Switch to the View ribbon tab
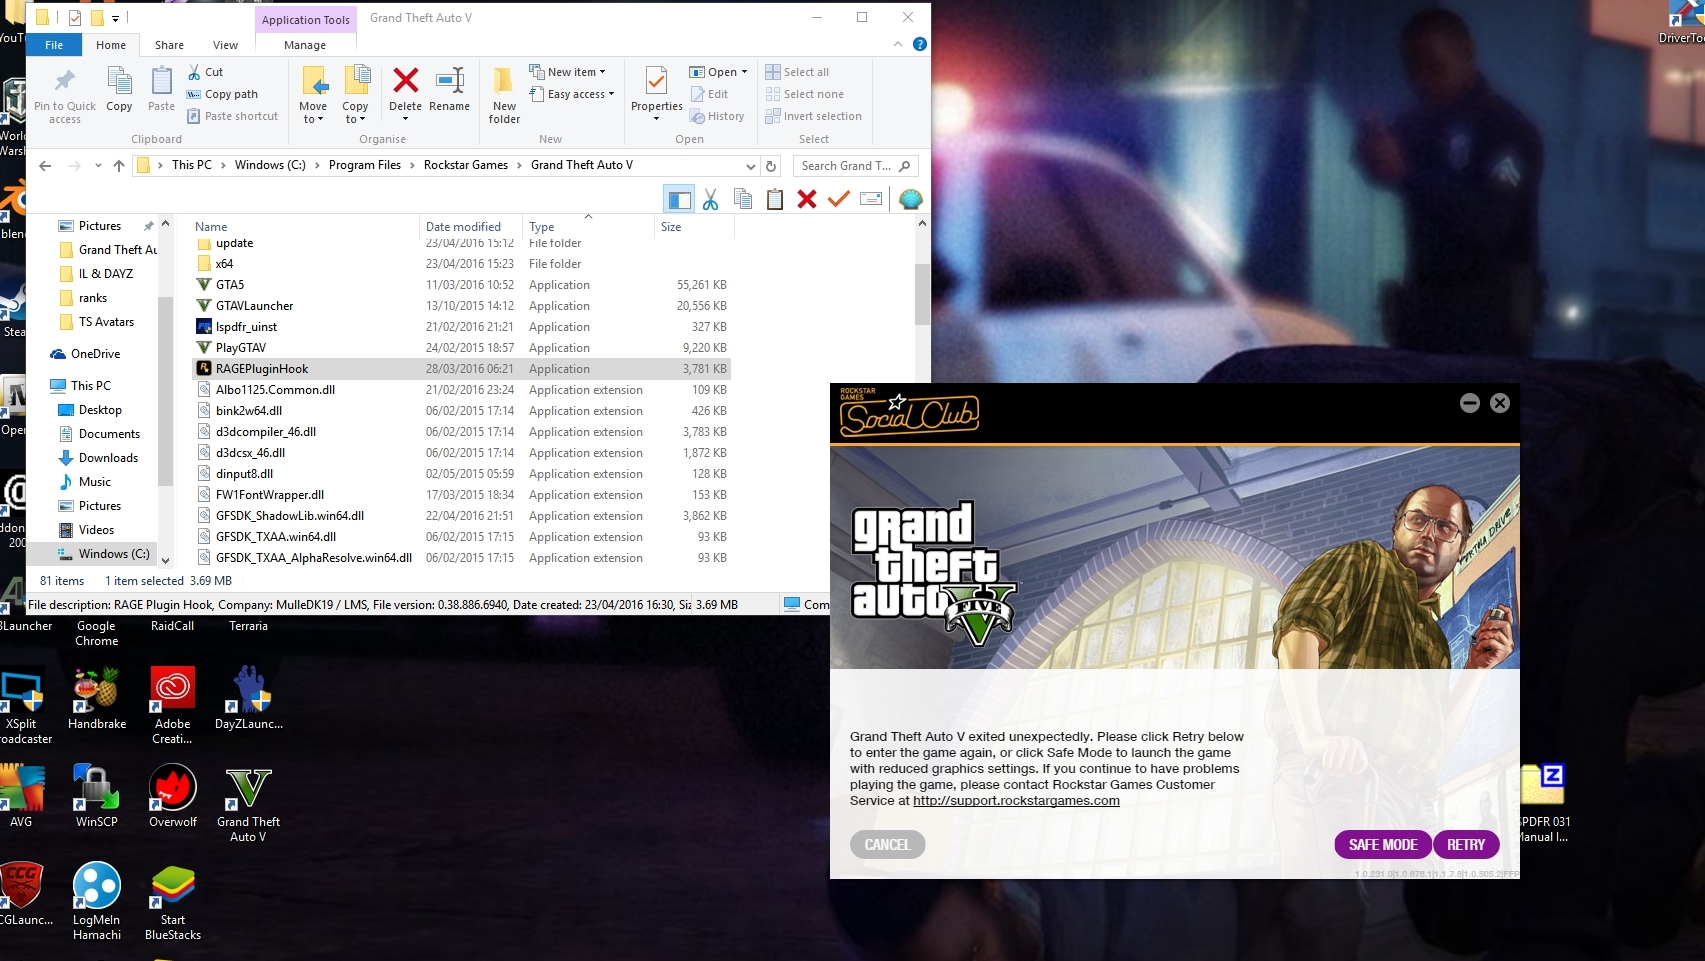The width and height of the screenshot is (1705, 961). click(x=225, y=45)
